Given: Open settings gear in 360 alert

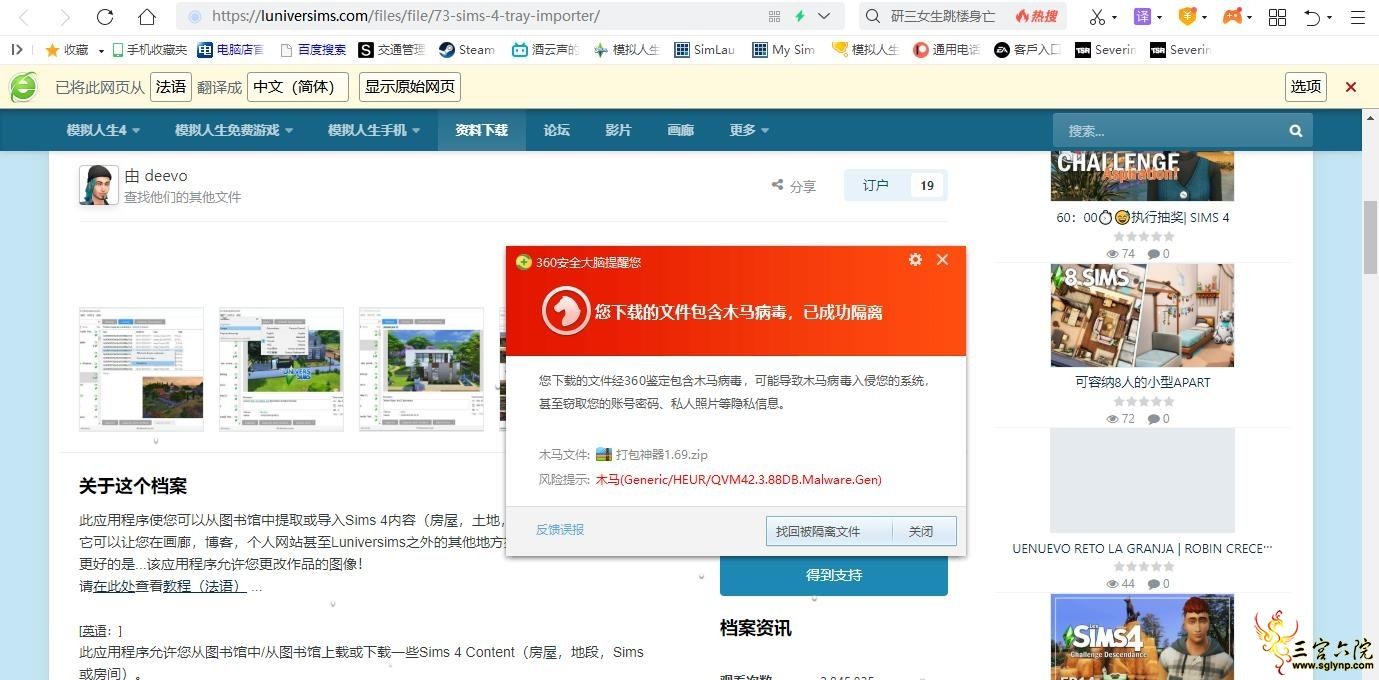Looking at the screenshot, I should (x=915, y=260).
